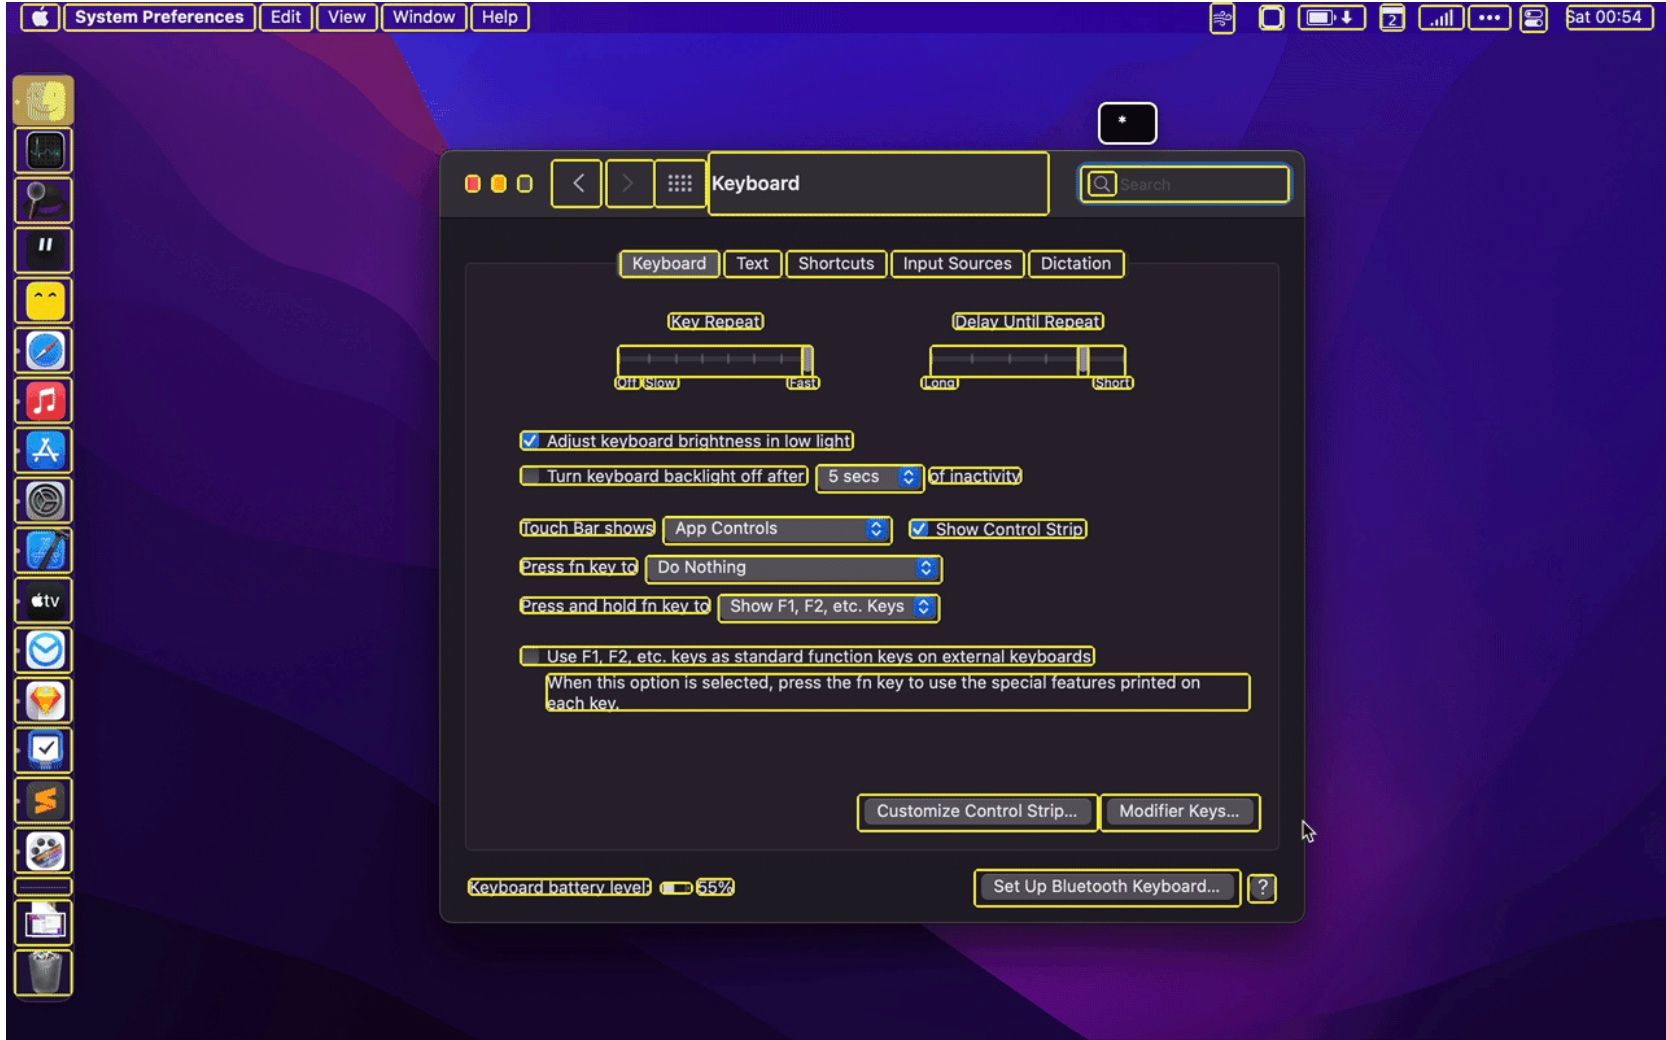The width and height of the screenshot is (1666, 1040).
Task: Click the battery status icon in menu bar
Action: click(x=1331, y=18)
